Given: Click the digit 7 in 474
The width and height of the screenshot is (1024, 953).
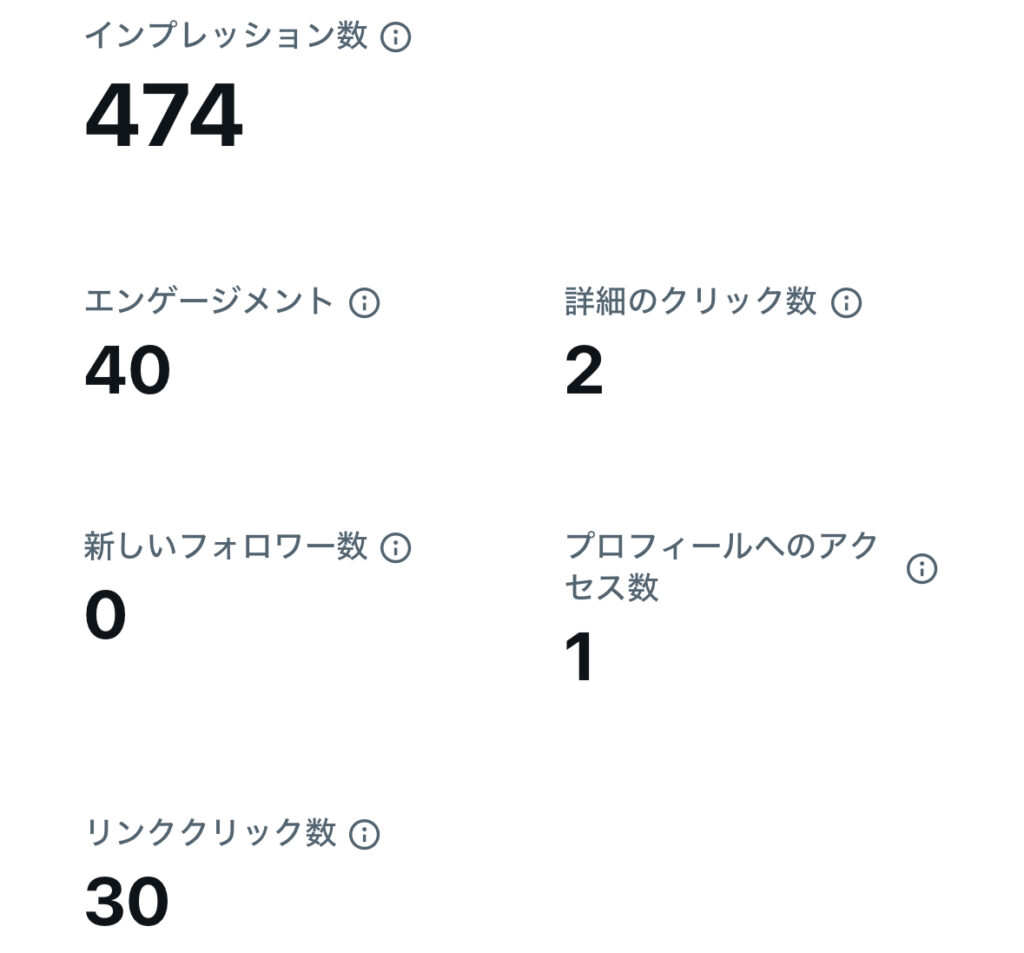Looking at the screenshot, I should (x=165, y=116).
